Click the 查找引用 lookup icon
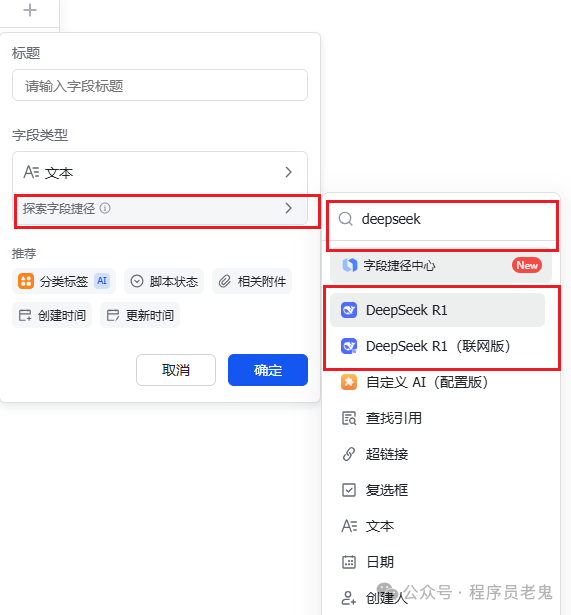571x615 pixels. coord(349,418)
